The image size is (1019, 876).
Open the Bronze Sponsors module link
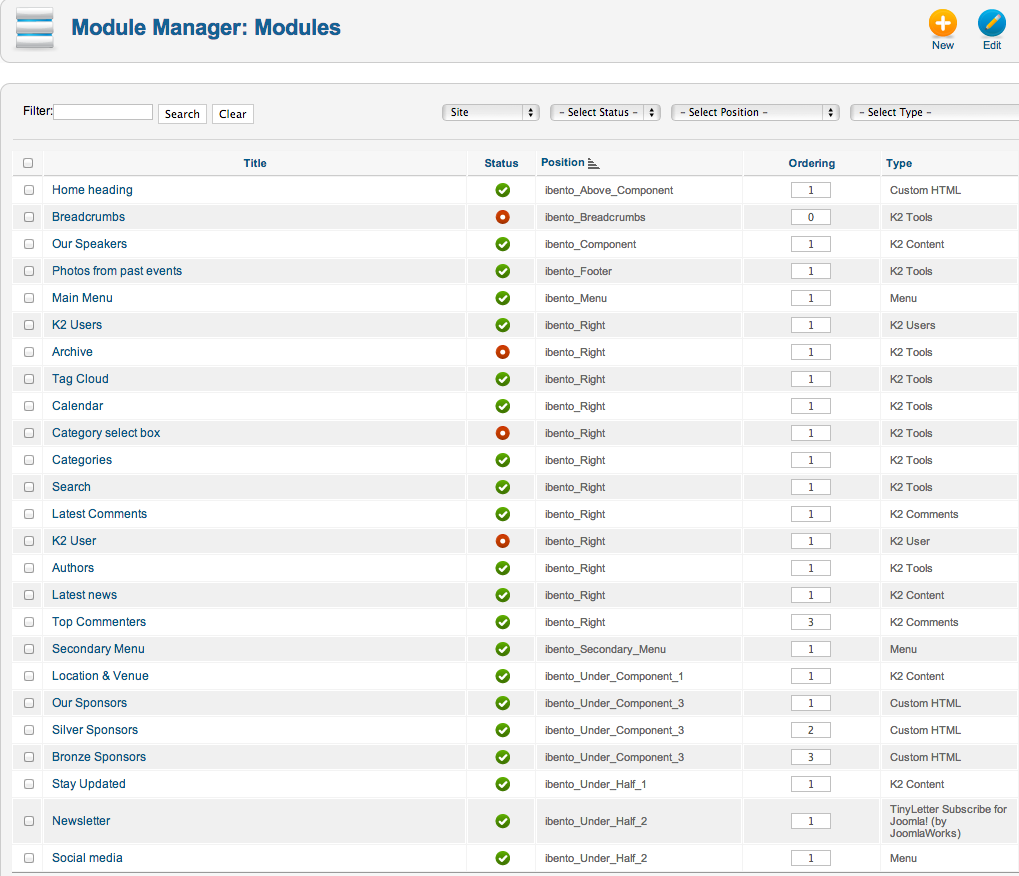tap(99, 757)
